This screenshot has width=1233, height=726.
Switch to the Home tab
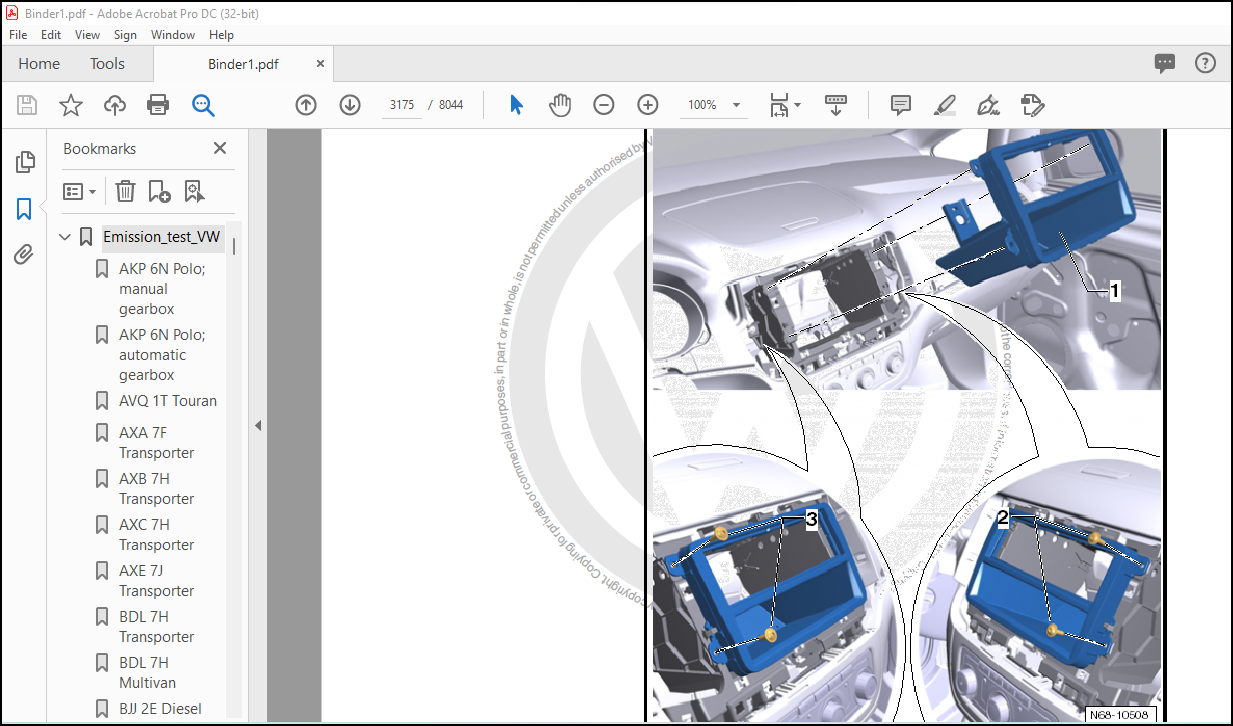39,63
